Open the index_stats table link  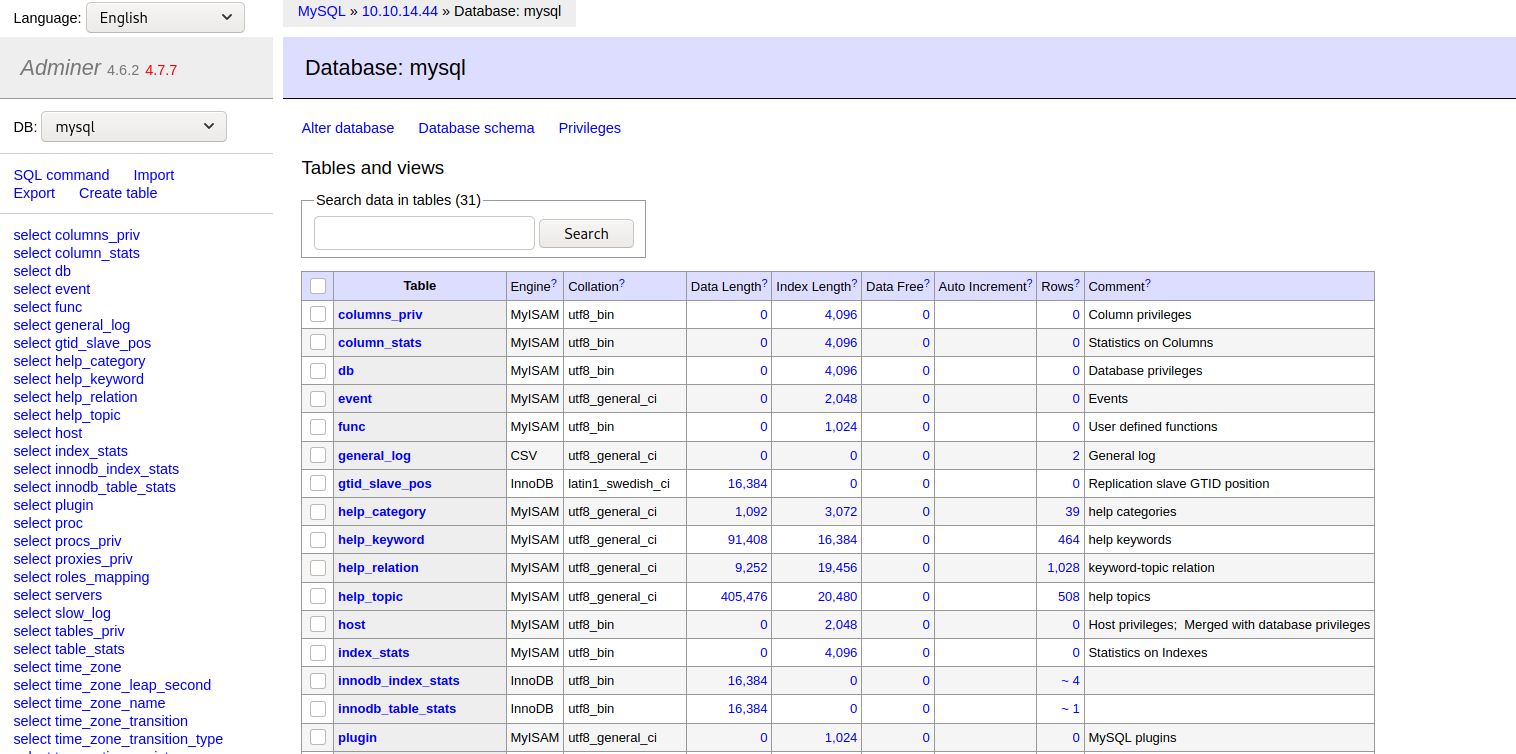pyautogui.click(x=374, y=652)
